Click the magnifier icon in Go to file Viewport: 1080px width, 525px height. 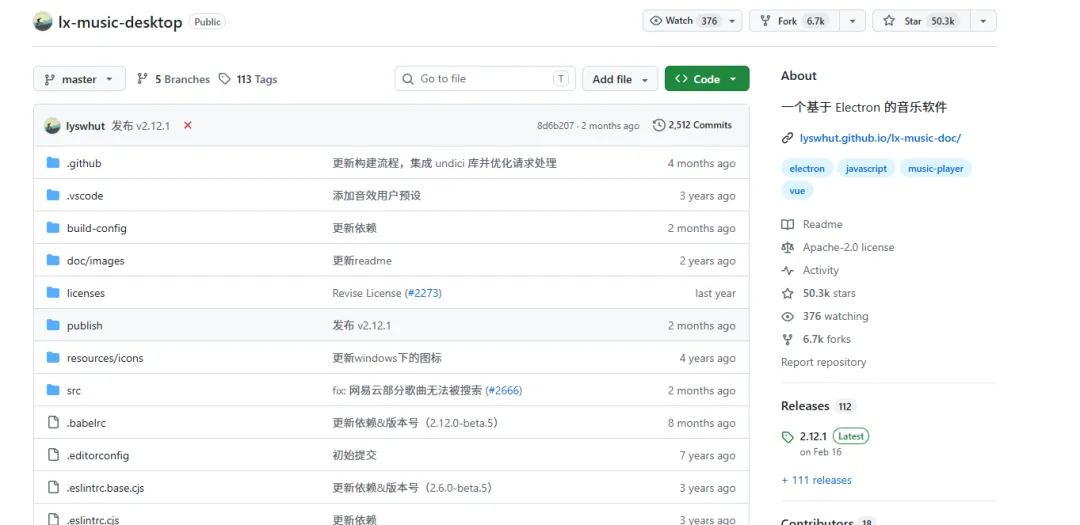[408, 79]
